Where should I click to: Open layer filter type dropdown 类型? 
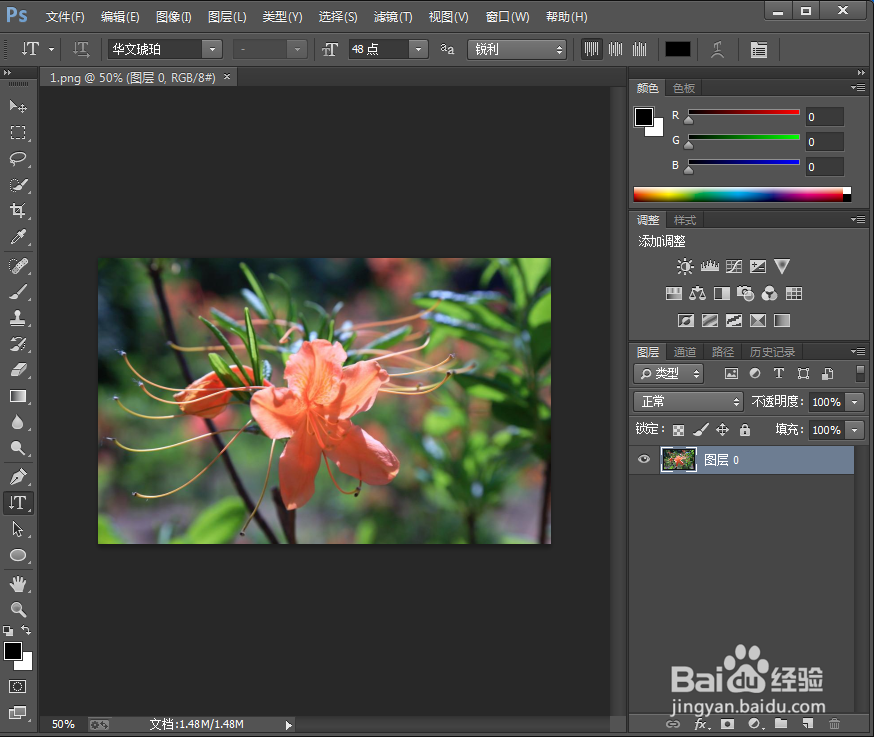click(668, 373)
